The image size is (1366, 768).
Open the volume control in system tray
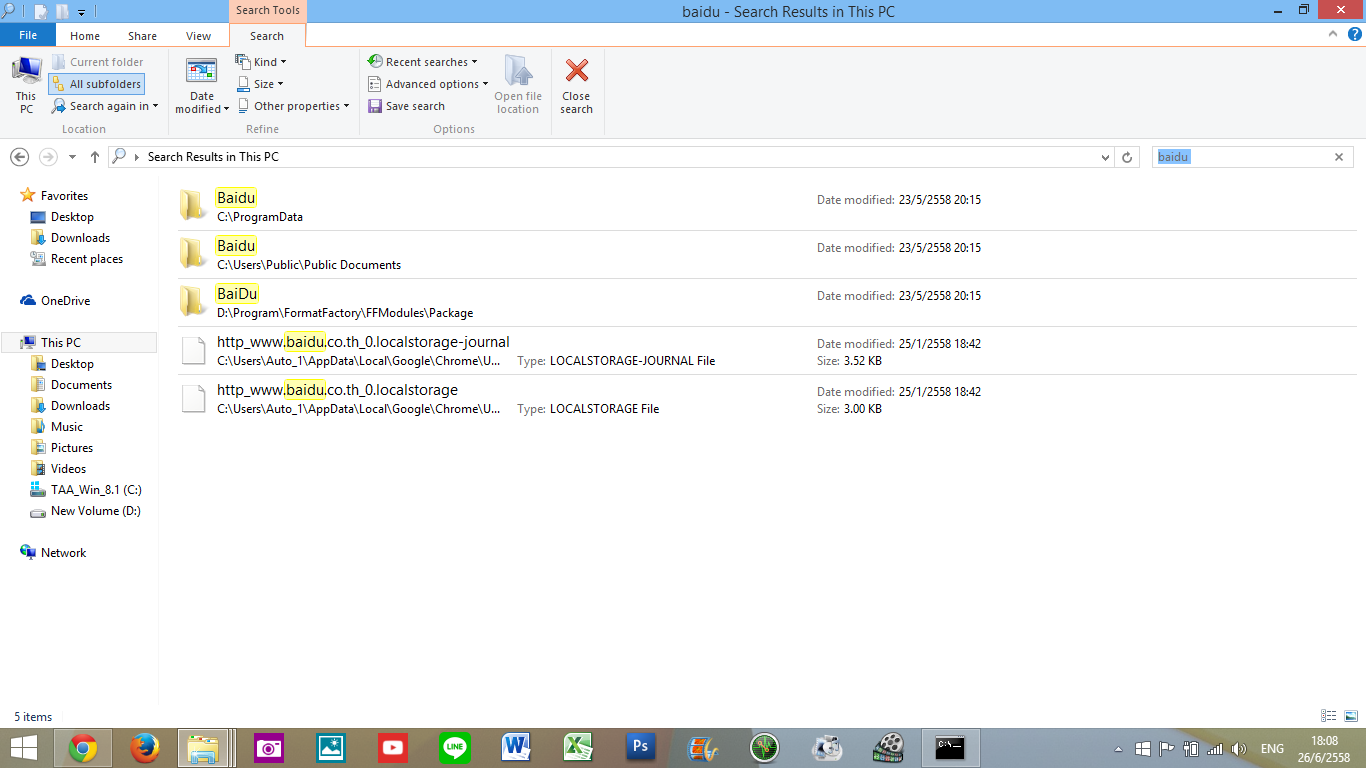1239,749
